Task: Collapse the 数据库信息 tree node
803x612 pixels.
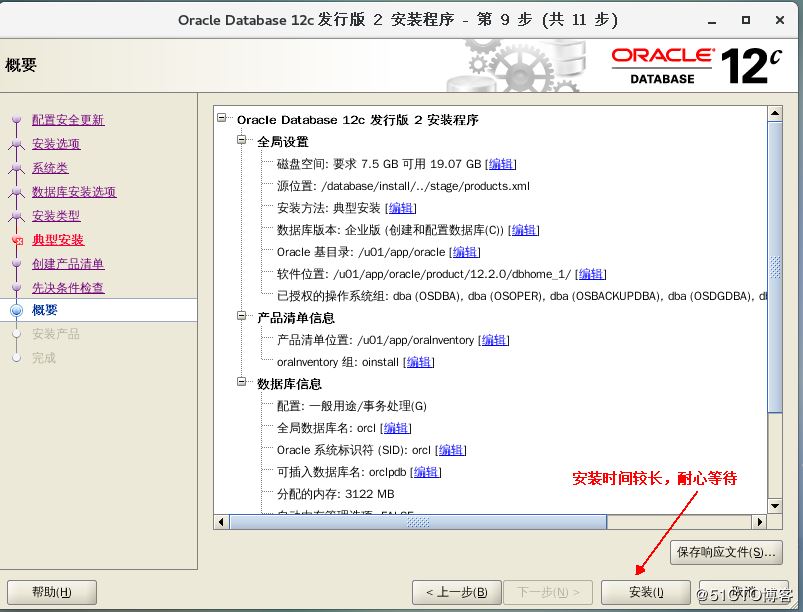Action: tap(242, 383)
